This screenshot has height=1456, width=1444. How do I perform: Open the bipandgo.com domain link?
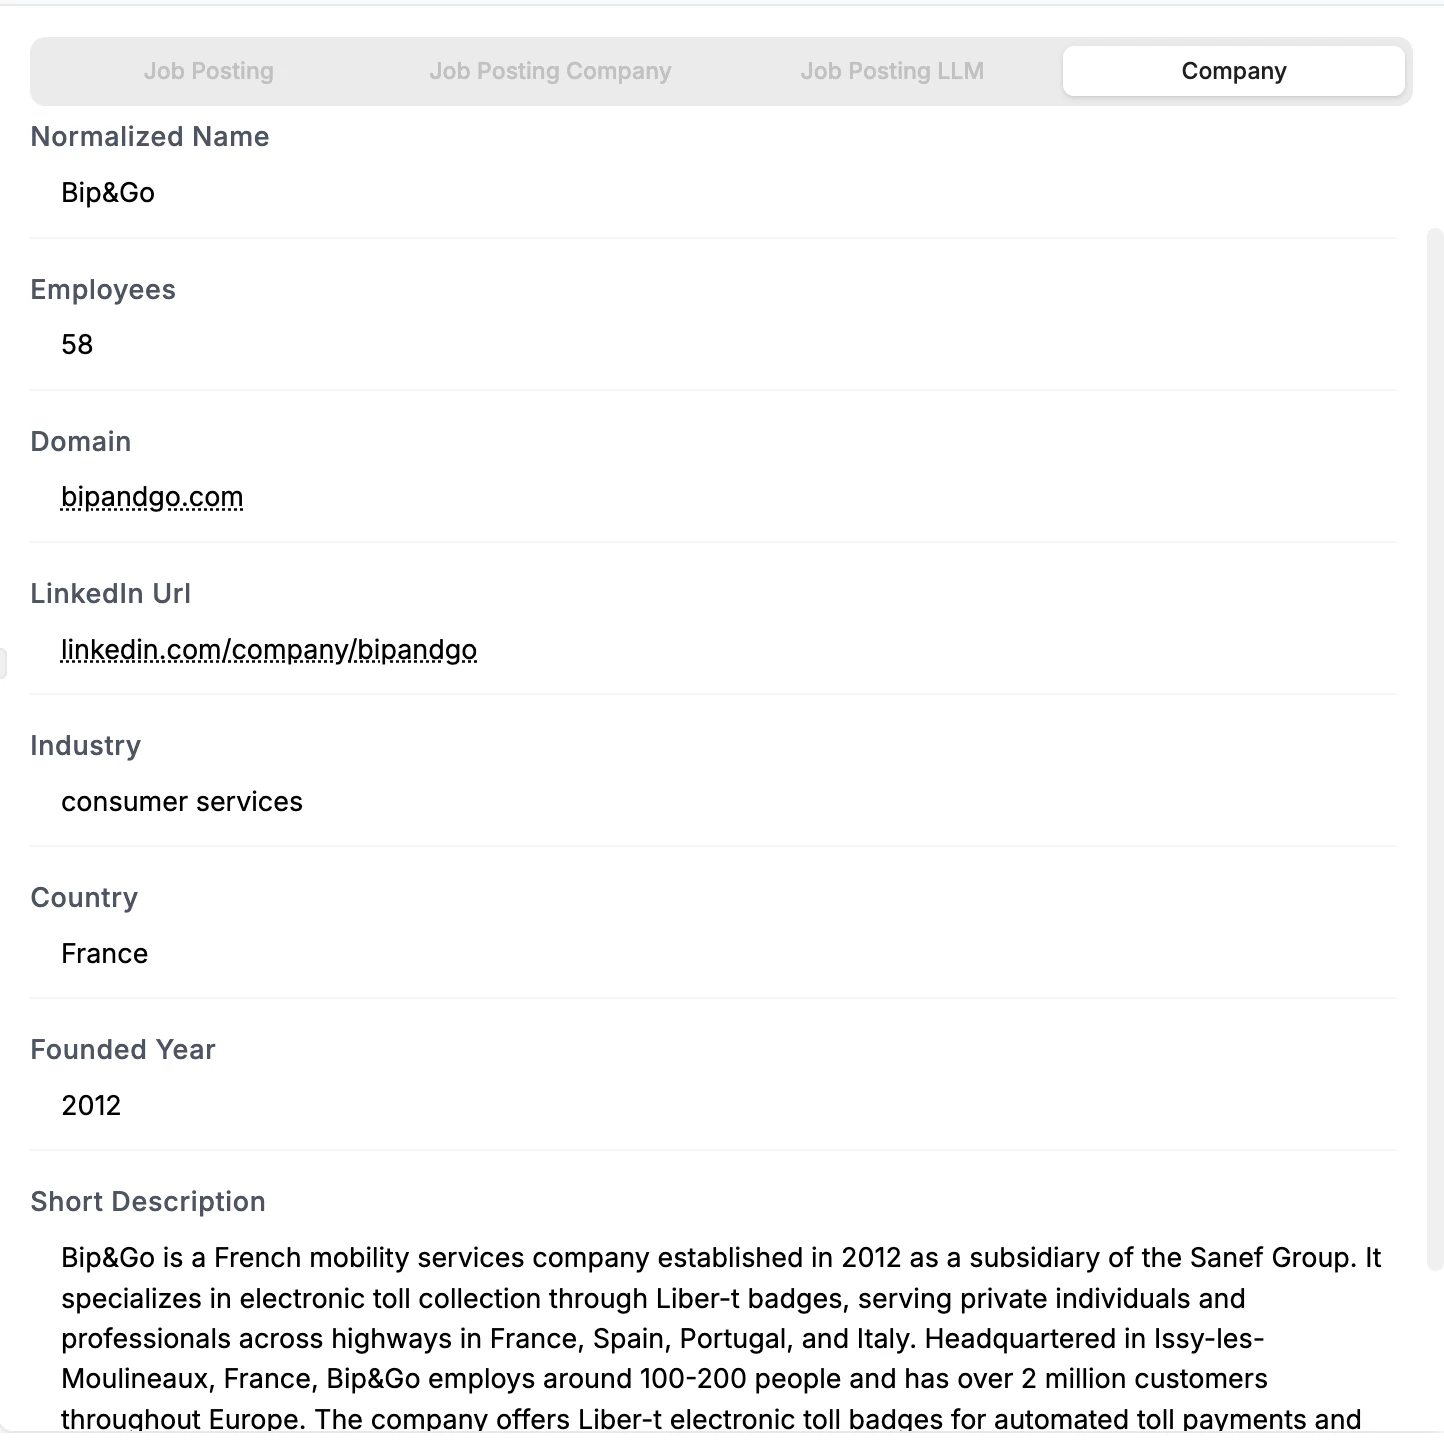tap(152, 497)
